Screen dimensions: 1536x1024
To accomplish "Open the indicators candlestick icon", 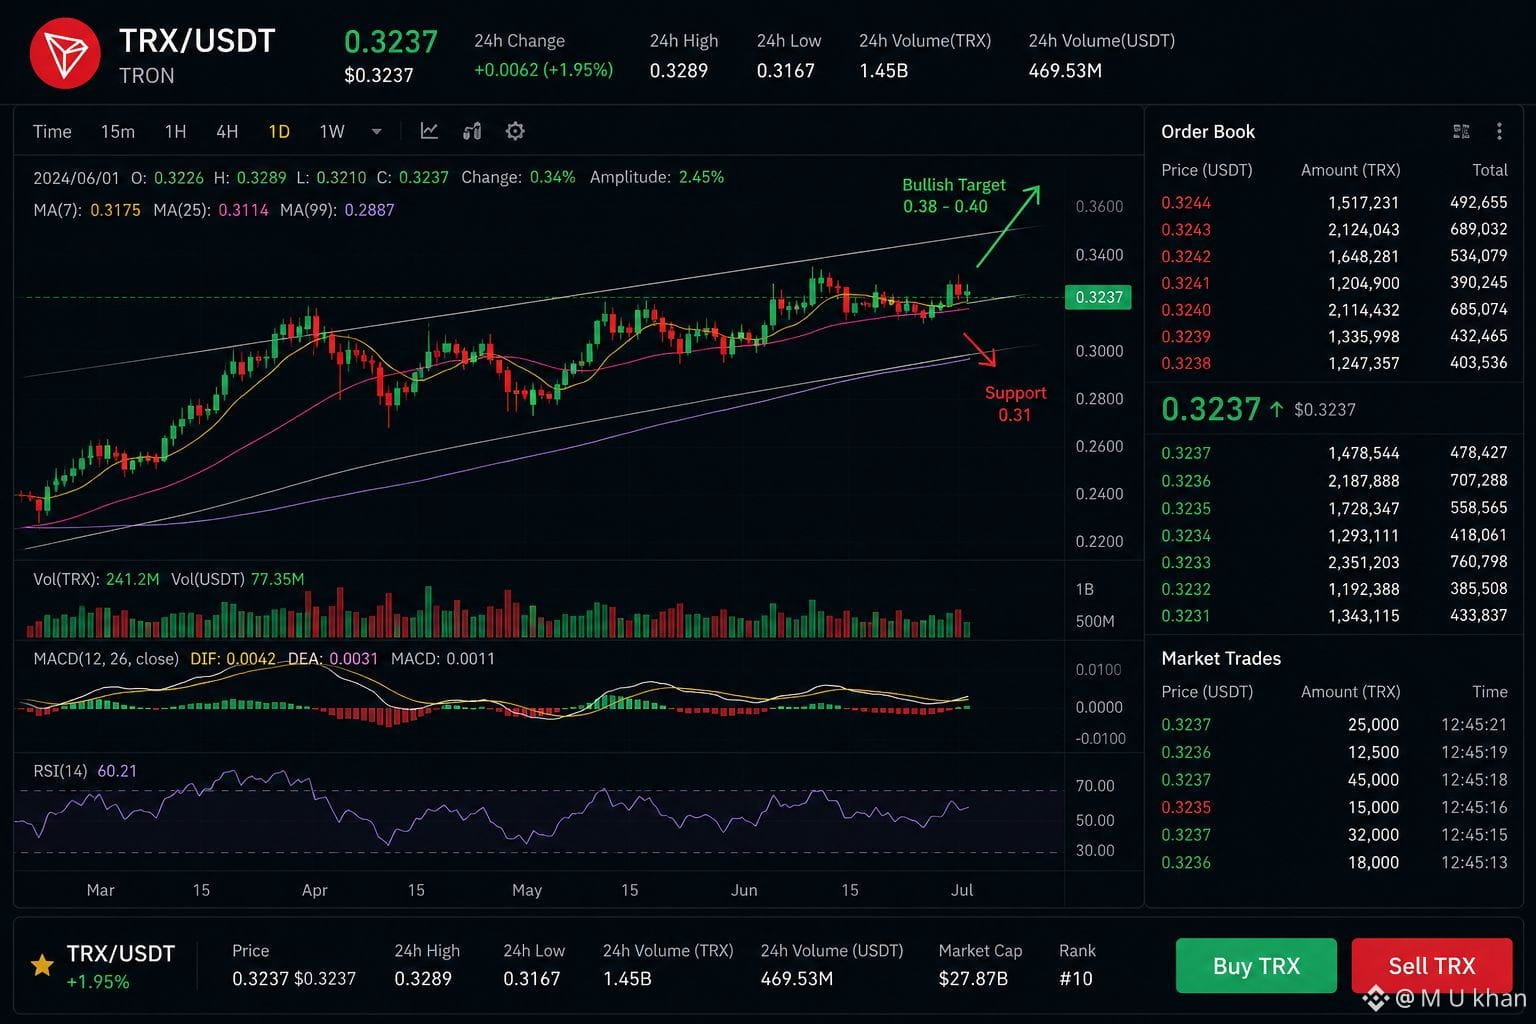I will [x=472, y=131].
